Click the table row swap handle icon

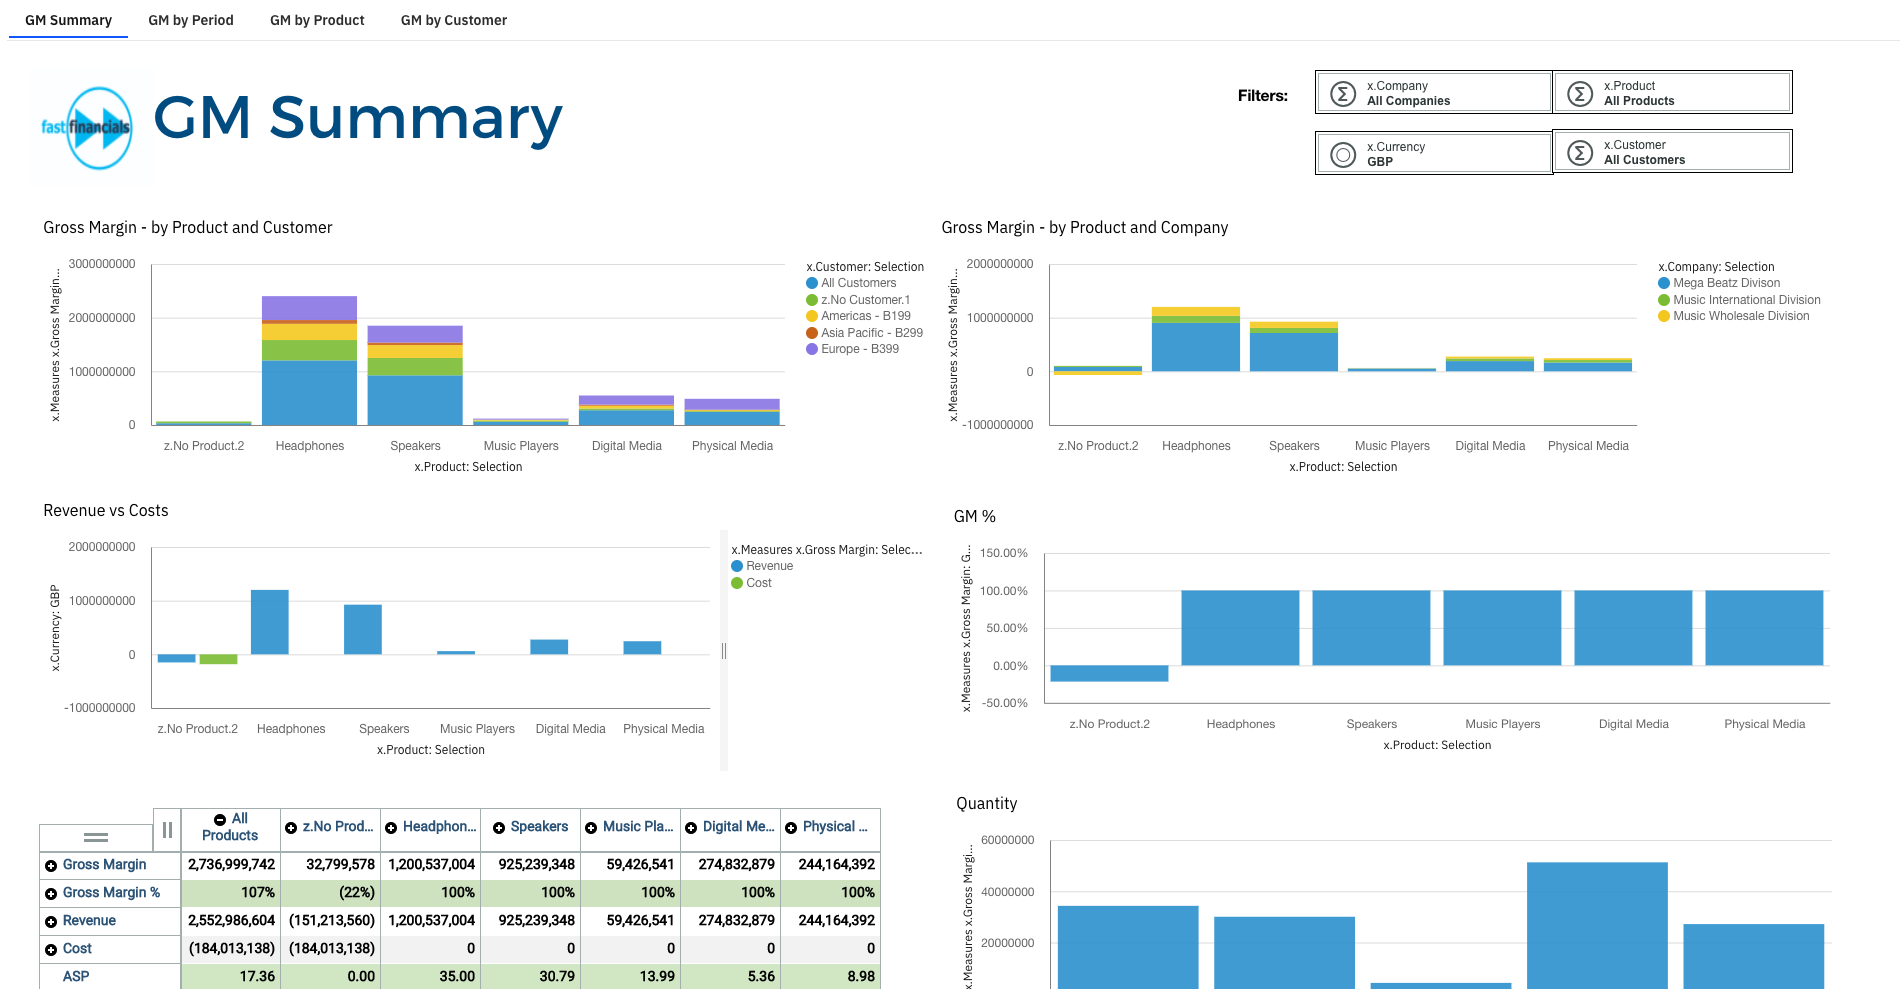[96, 837]
